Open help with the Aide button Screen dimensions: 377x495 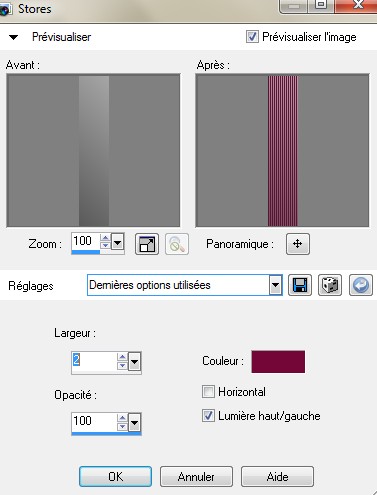(277, 476)
